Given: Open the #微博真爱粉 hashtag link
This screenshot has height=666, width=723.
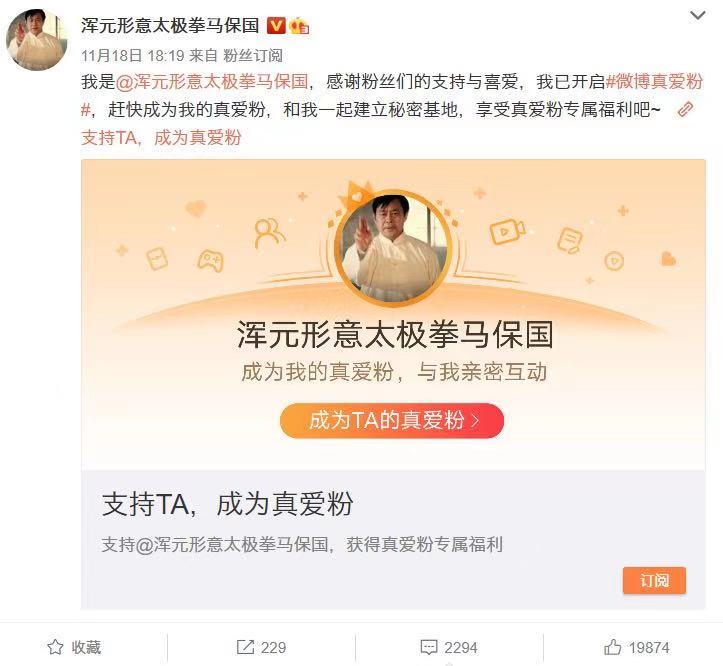Looking at the screenshot, I should 391,95.
